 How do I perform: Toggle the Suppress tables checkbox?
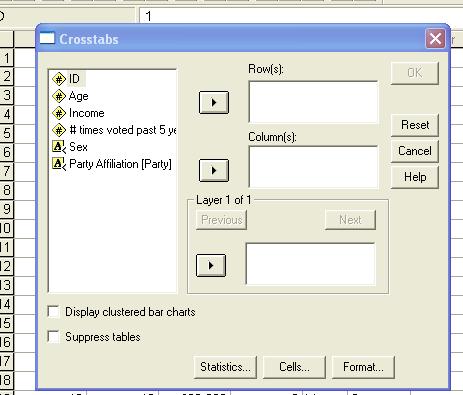click(x=53, y=337)
